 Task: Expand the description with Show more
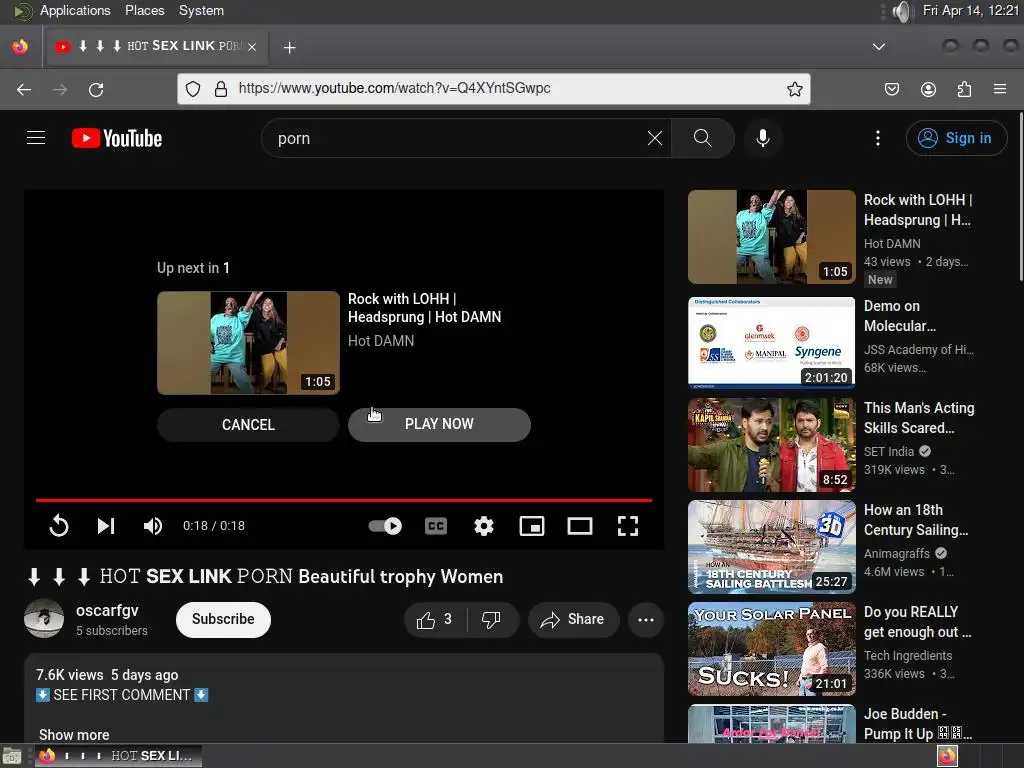point(74,734)
